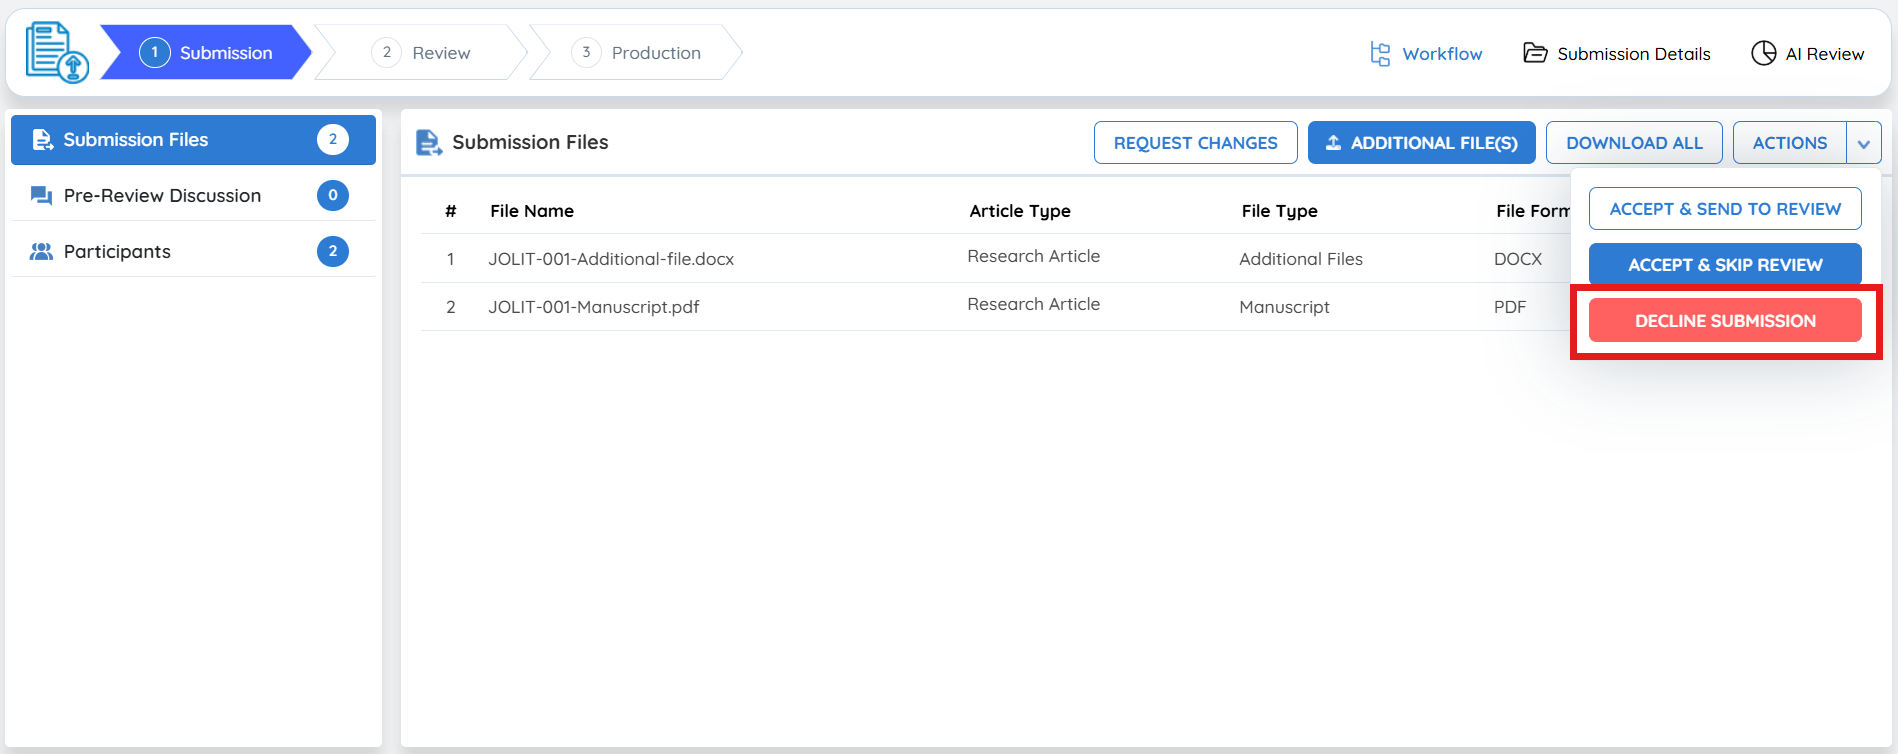Click the Participants people icon

[x=41, y=252]
